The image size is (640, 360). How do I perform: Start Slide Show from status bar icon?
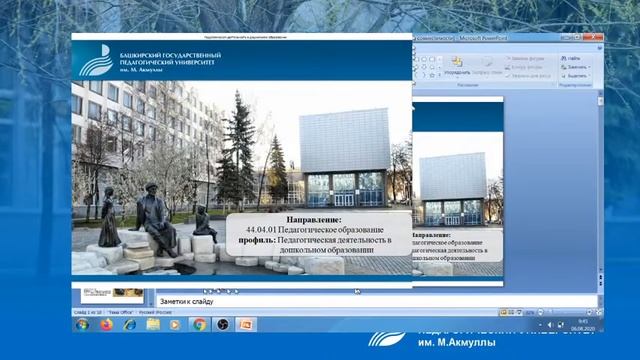[x=519, y=312]
